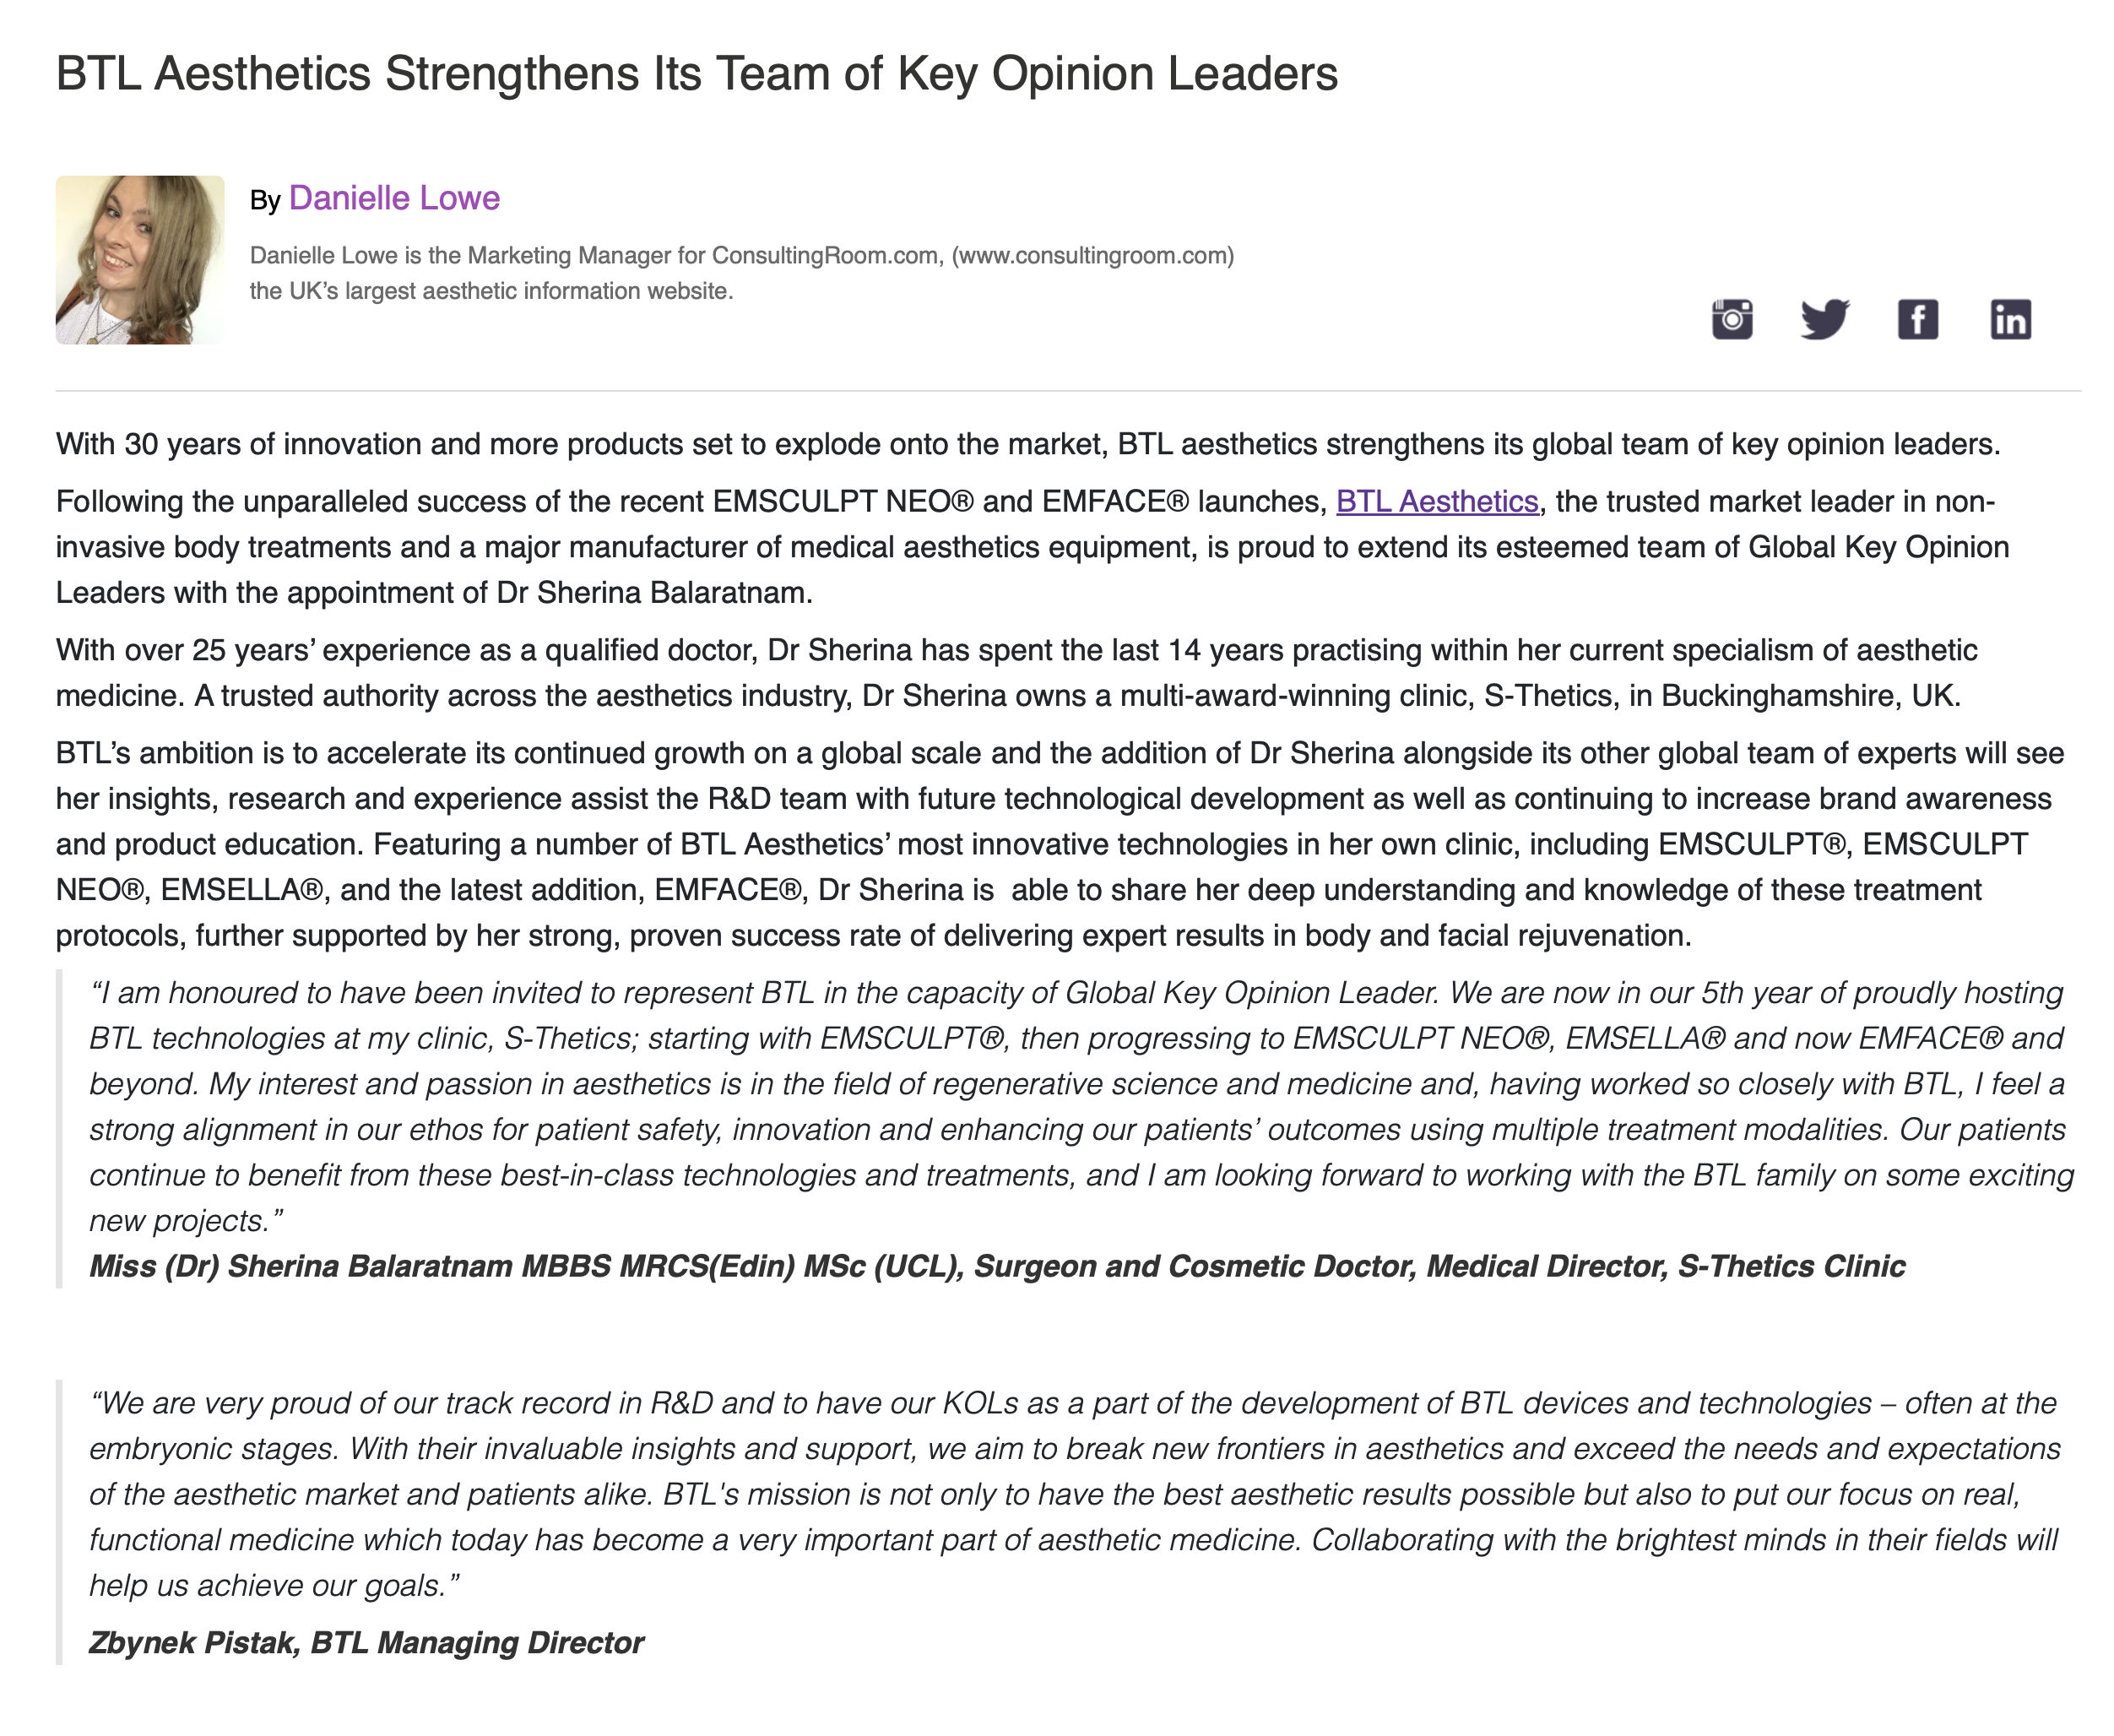2114x1736 pixels.
Task: Select the "UK's largest aesthetic information website" line
Action: point(491,291)
